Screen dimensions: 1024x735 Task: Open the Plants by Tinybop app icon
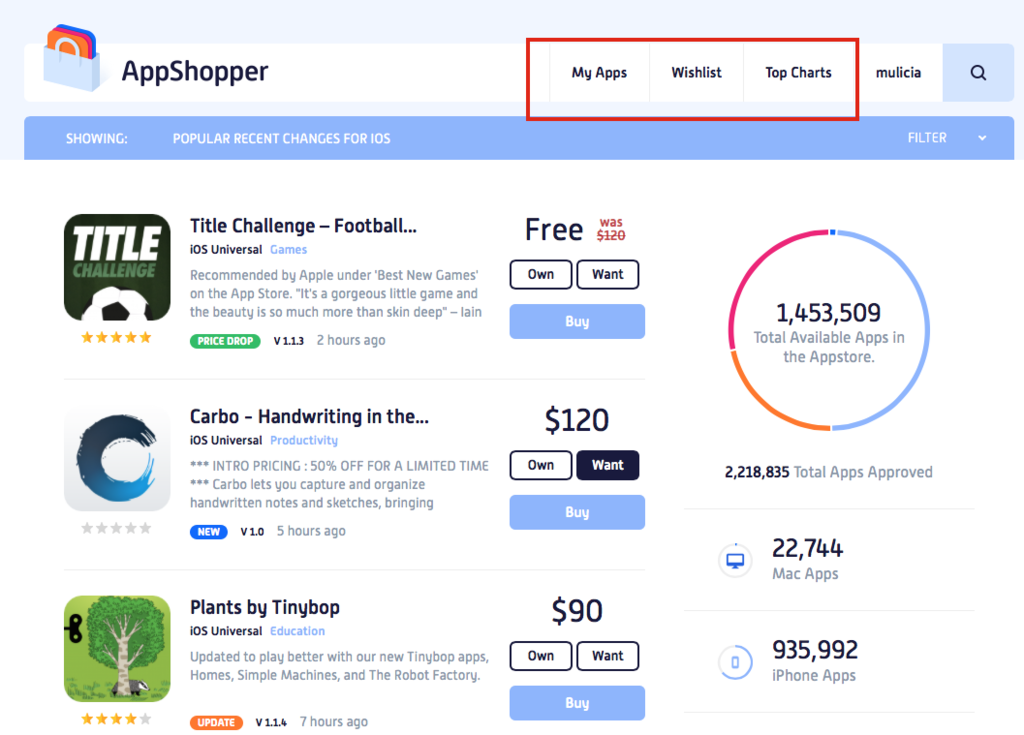pyautogui.click(x=117, y=649)
